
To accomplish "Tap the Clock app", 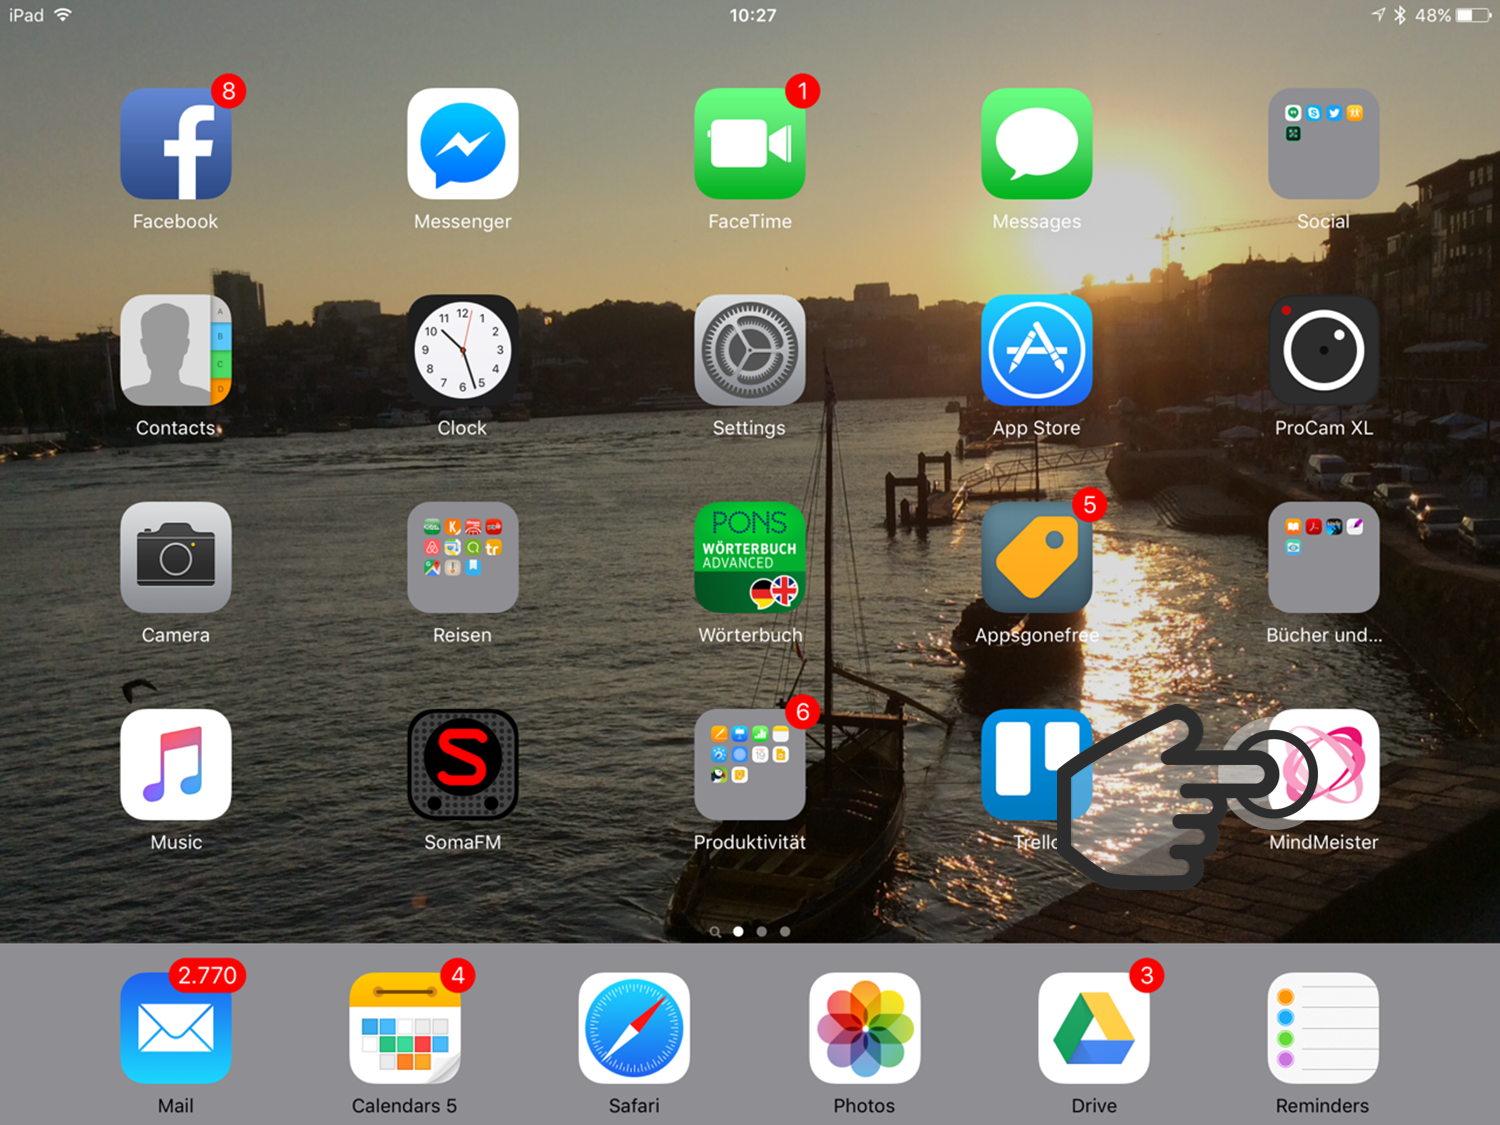I will point(463,350).
